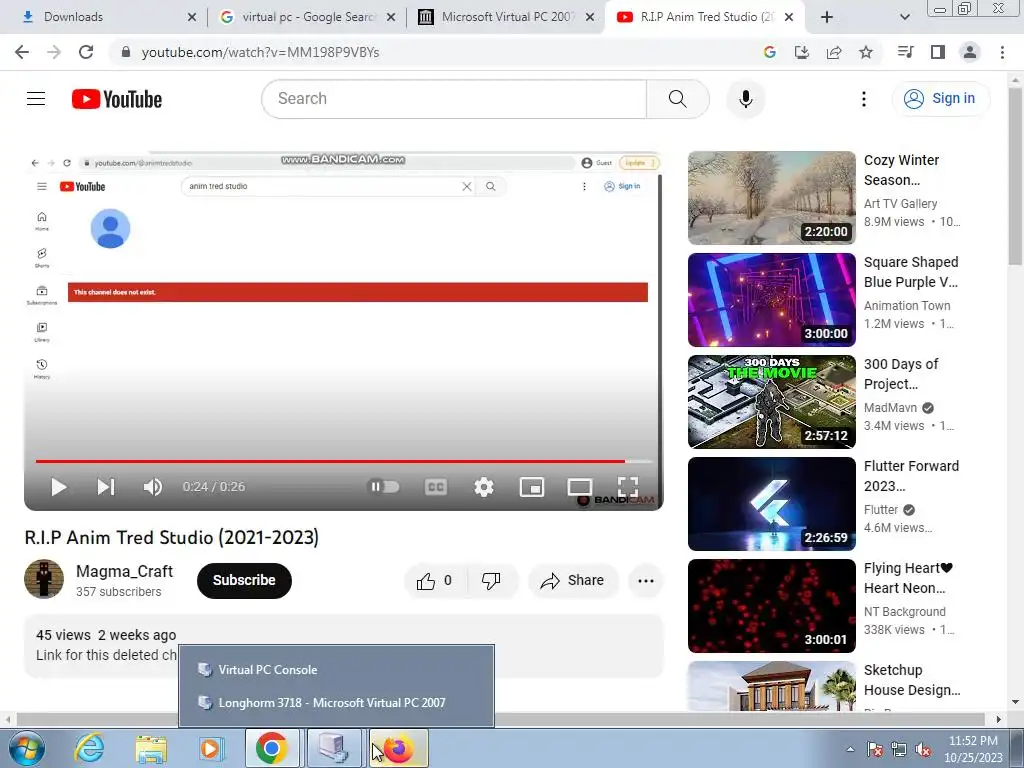Open Chrome's three-dot menu
The width and height of the screenshot is (1024, 768).
tap(1002, 52)
